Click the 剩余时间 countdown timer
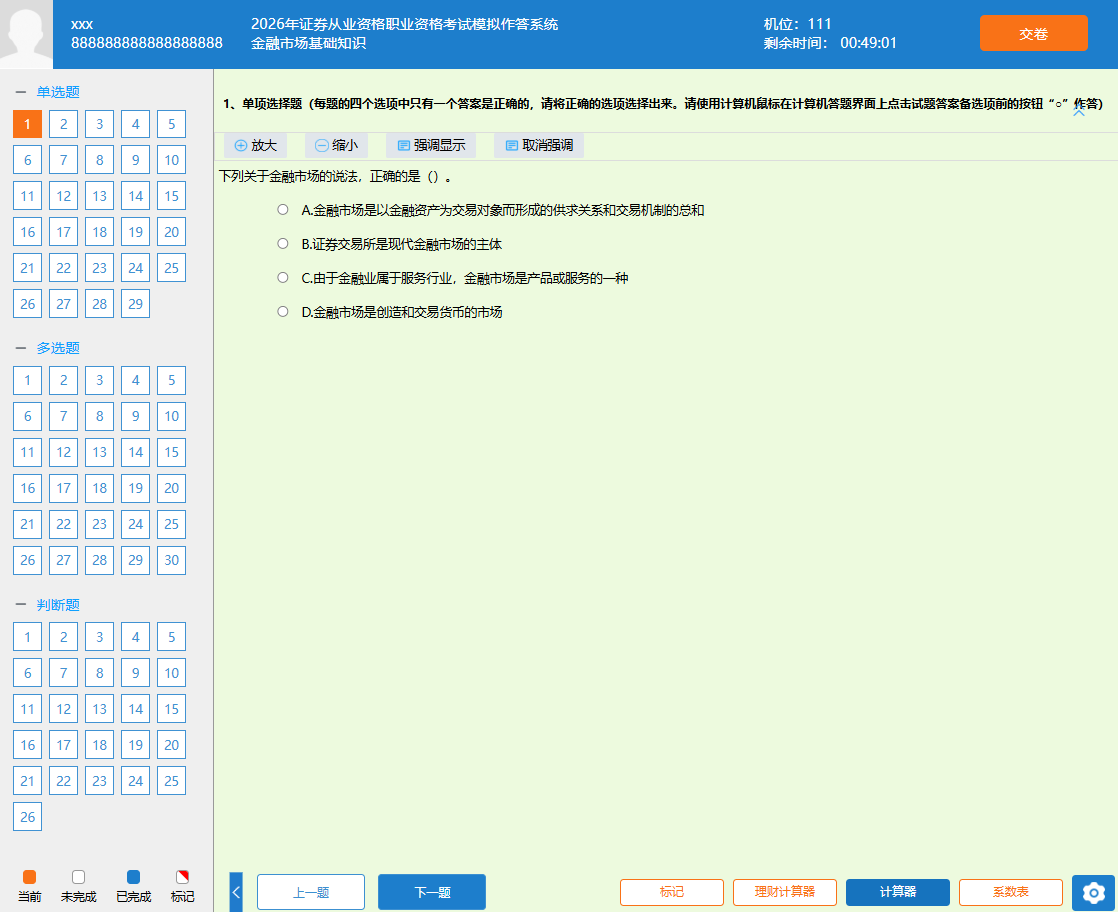The height and width of the screenshot is (912, 1118). click(830, 43)
